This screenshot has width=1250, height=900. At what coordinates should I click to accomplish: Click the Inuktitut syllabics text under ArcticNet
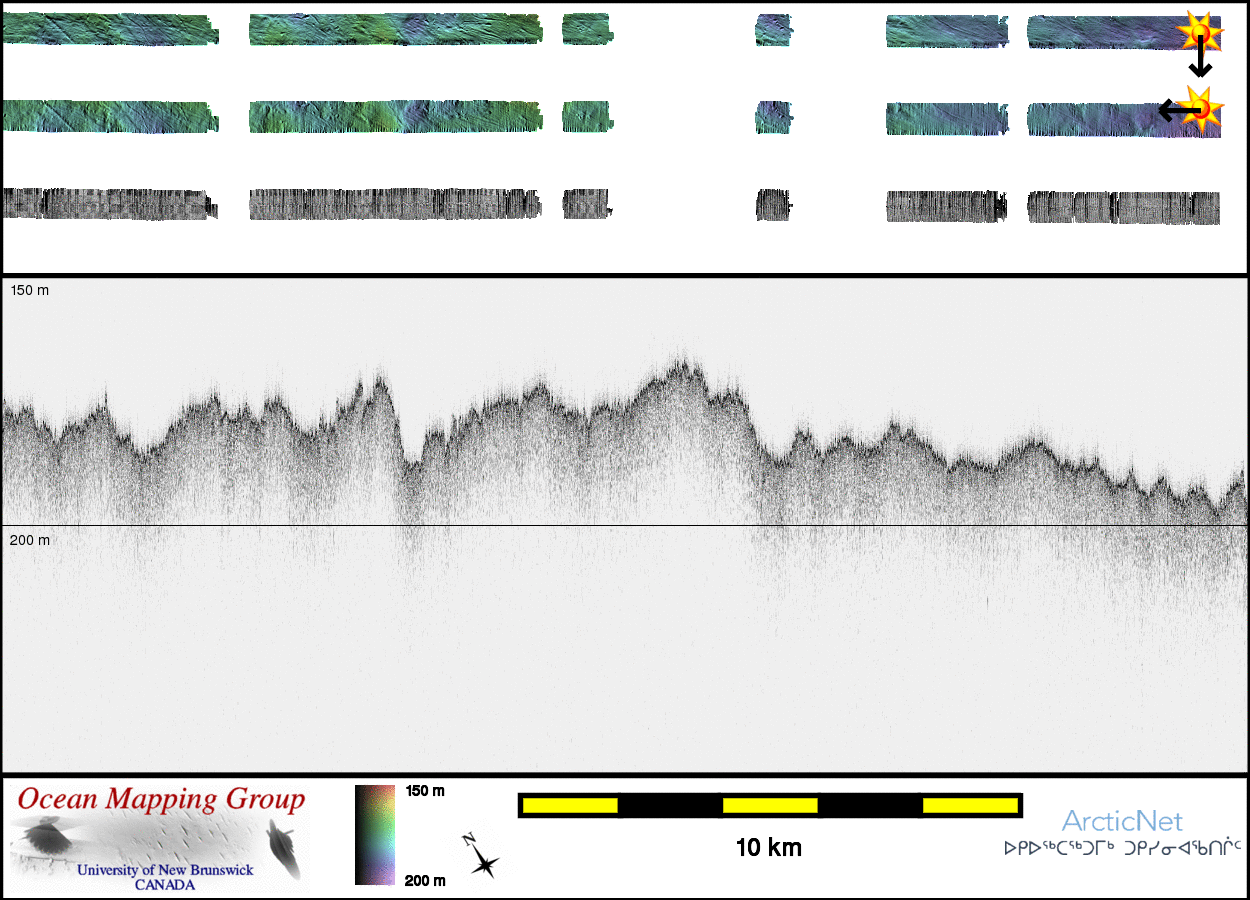pos(1122,849)
